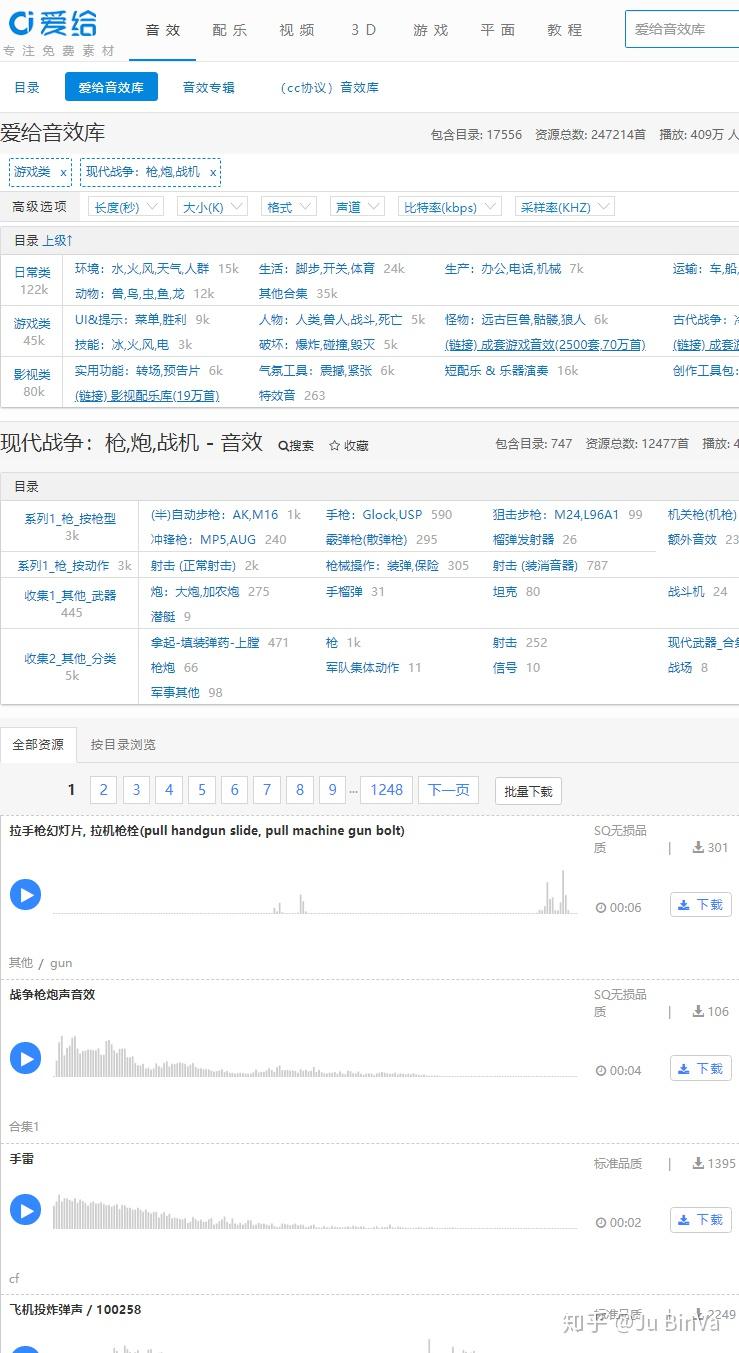Click the 收藏 star icon
739x1353 pixels.
tap(335, 446)
